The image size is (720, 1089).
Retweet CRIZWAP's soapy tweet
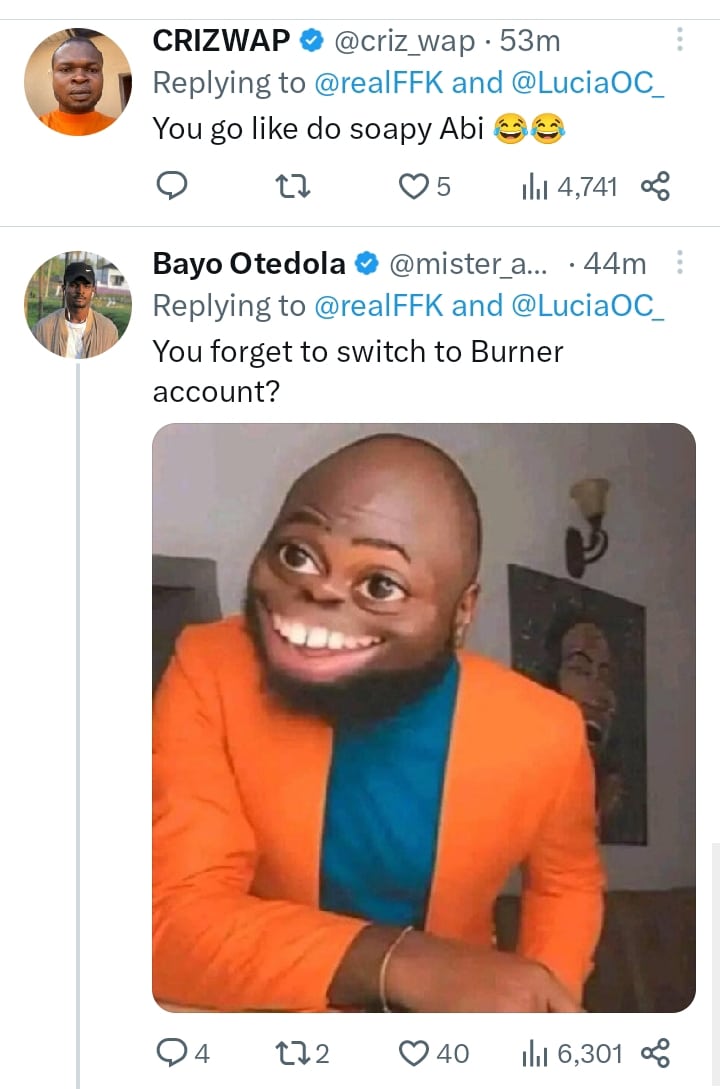tap(293, 186)
